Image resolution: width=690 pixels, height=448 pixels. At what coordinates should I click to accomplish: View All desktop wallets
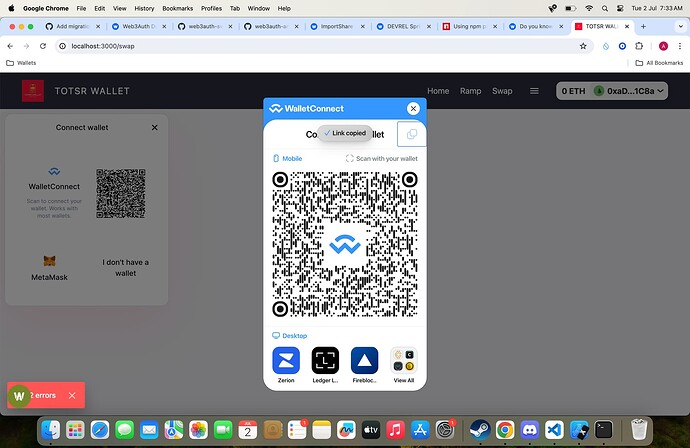pos(404,365)
